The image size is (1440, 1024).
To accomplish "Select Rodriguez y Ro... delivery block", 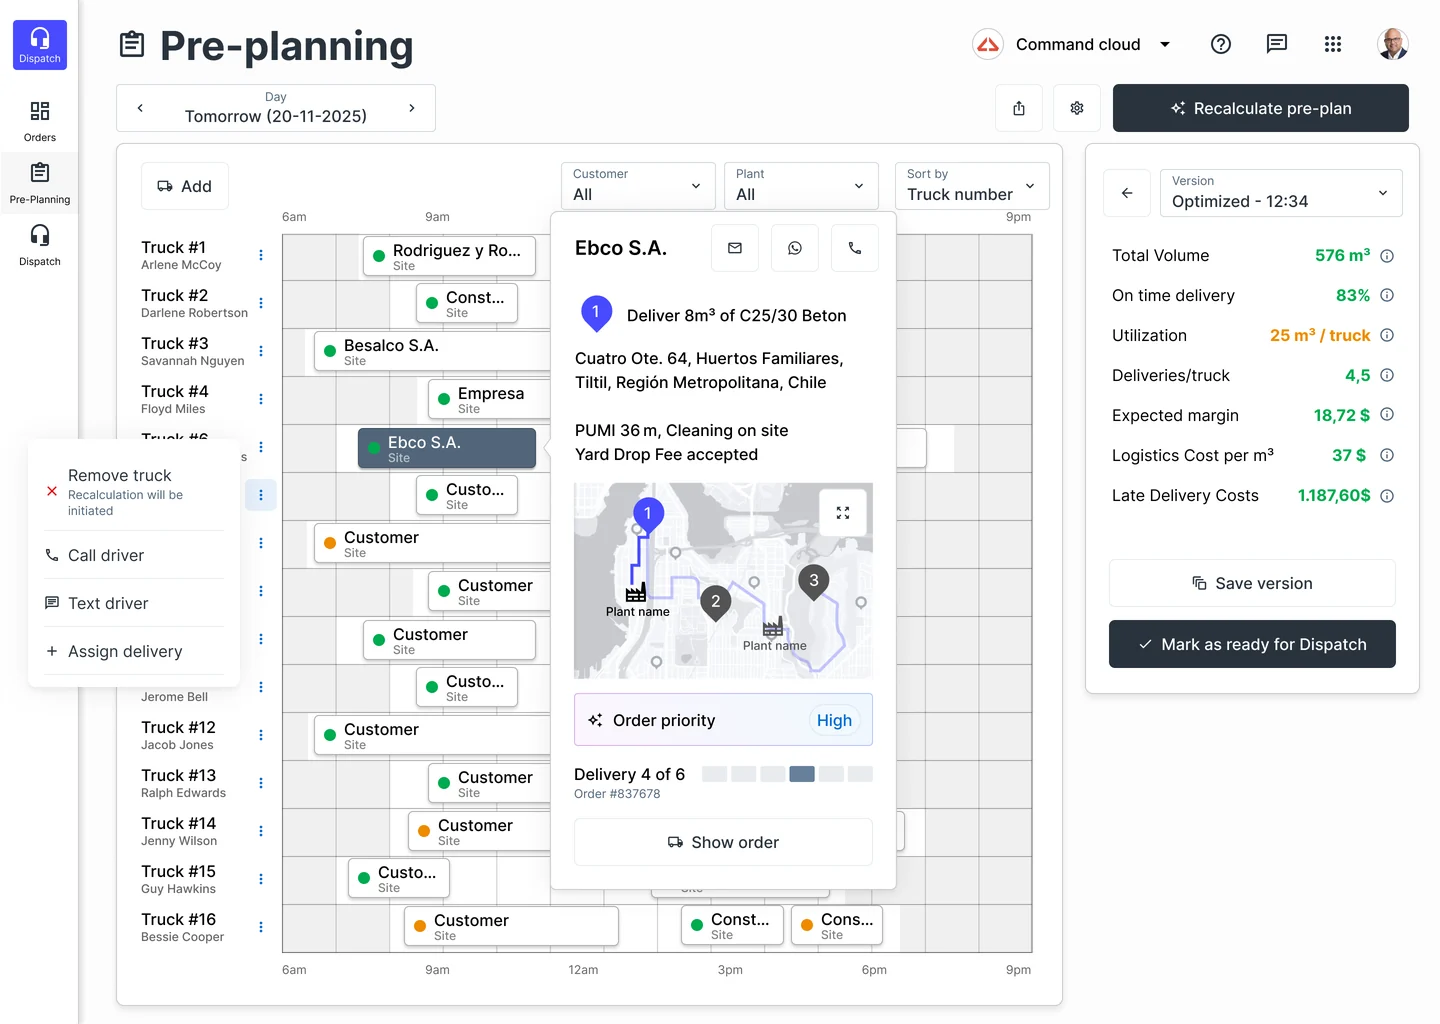I will (449, 256).
